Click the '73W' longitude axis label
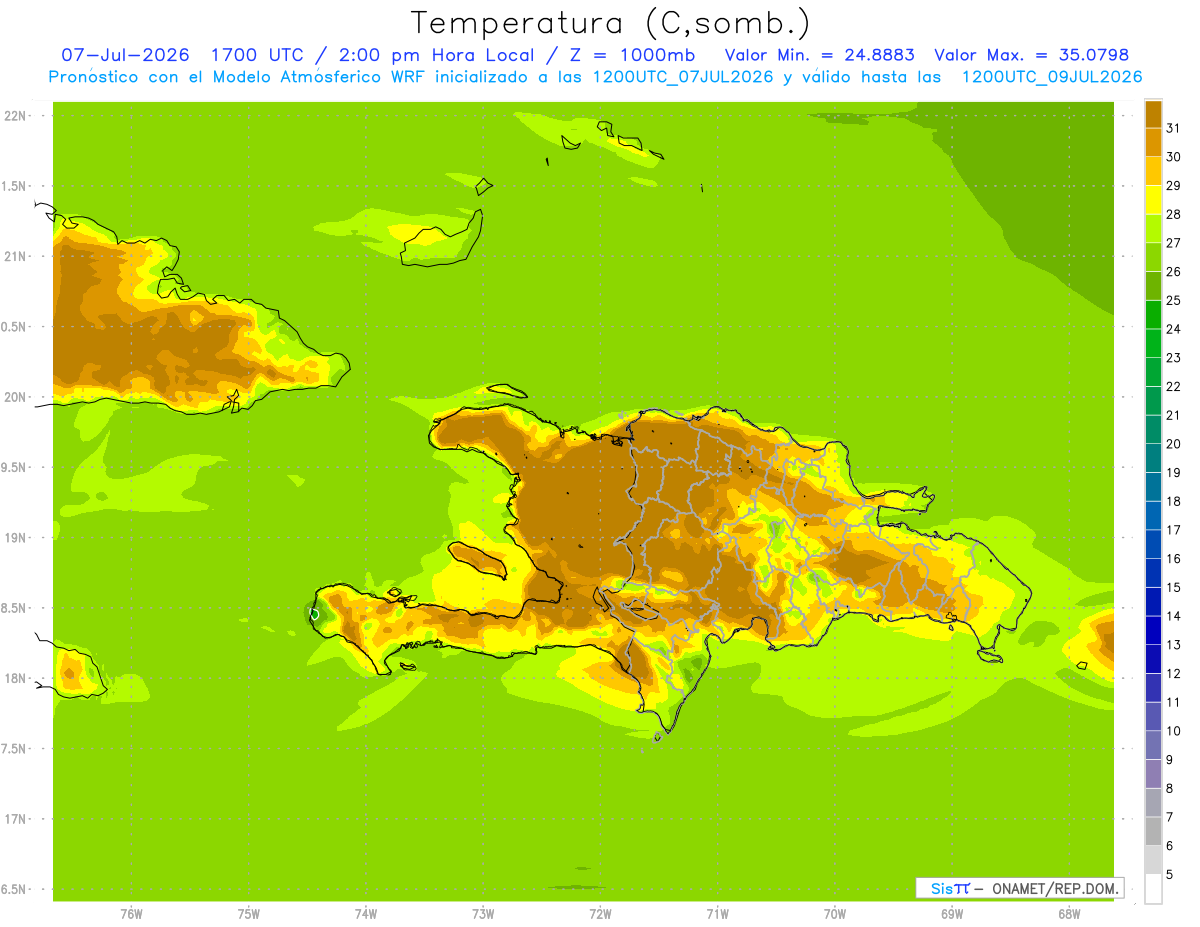The width and height of the screenshot is (1200, 927). [483, 914]
